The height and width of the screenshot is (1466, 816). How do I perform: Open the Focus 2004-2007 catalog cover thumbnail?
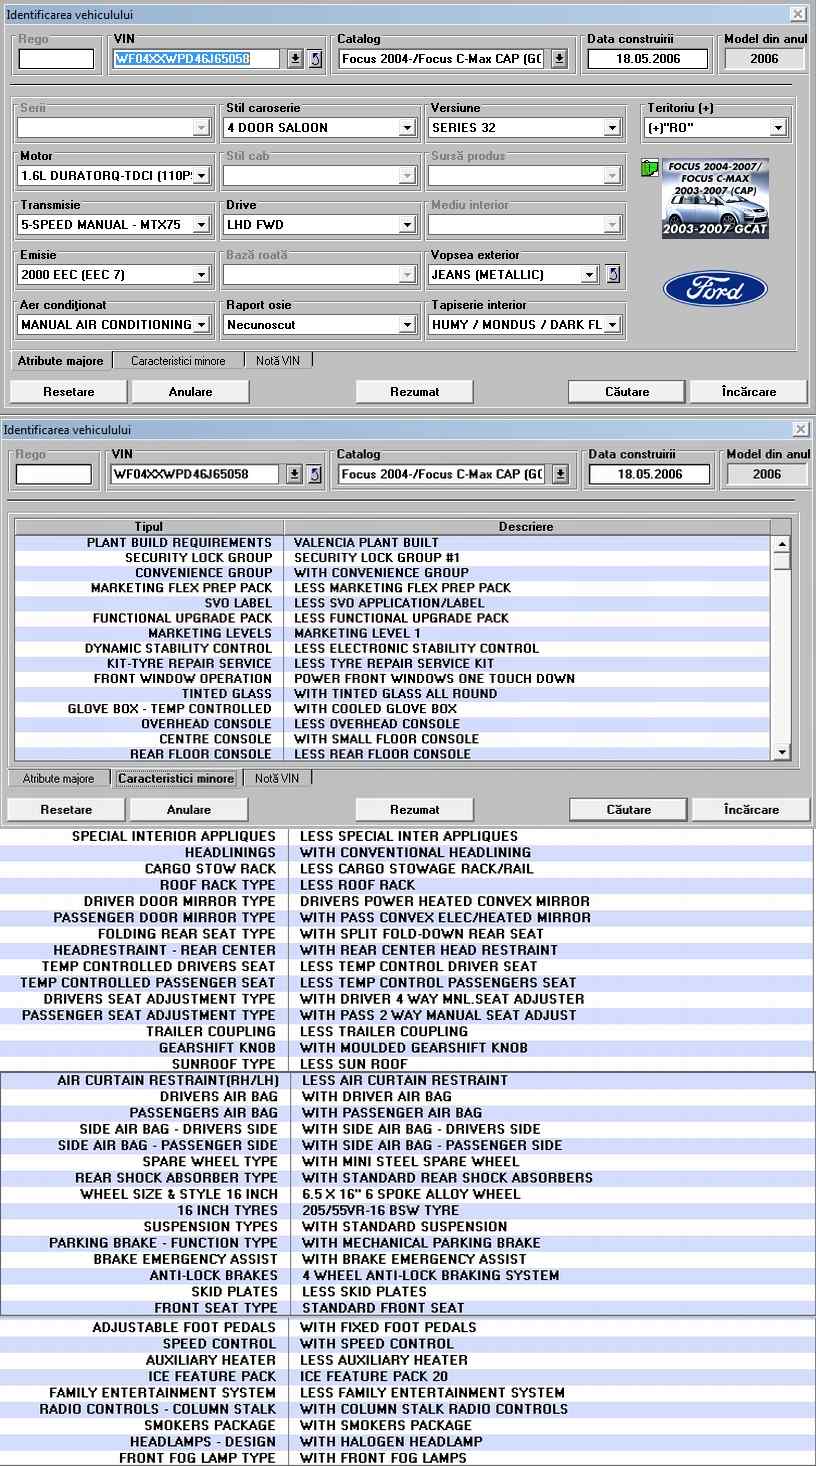(x=715, y=198)
